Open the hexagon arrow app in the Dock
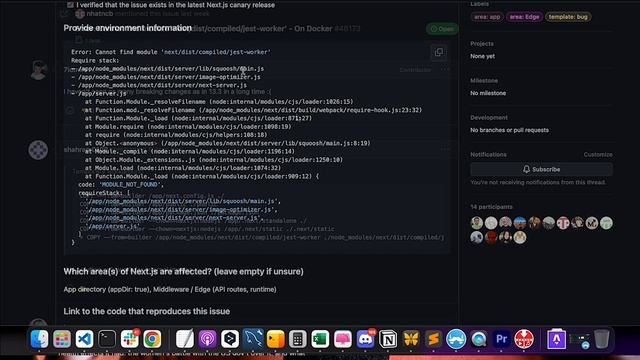Screen dimensions: 640x360 pos(230,339)
